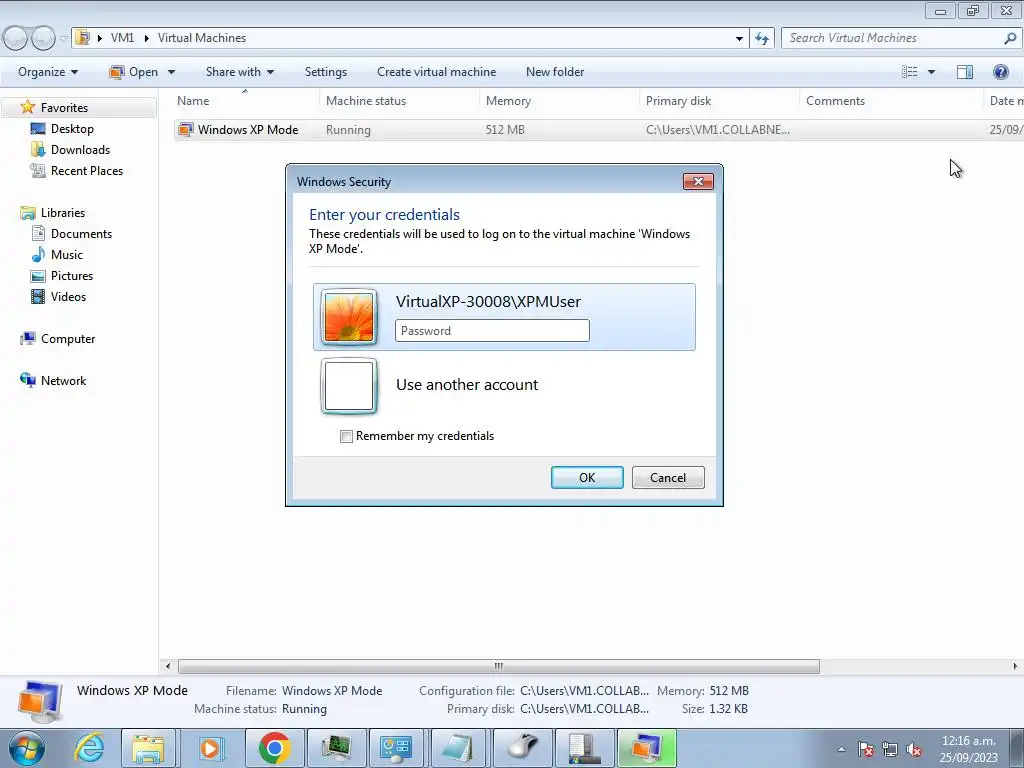Select Computer in navigation pane
1024x768 pixels.
(x=68, y=339)
